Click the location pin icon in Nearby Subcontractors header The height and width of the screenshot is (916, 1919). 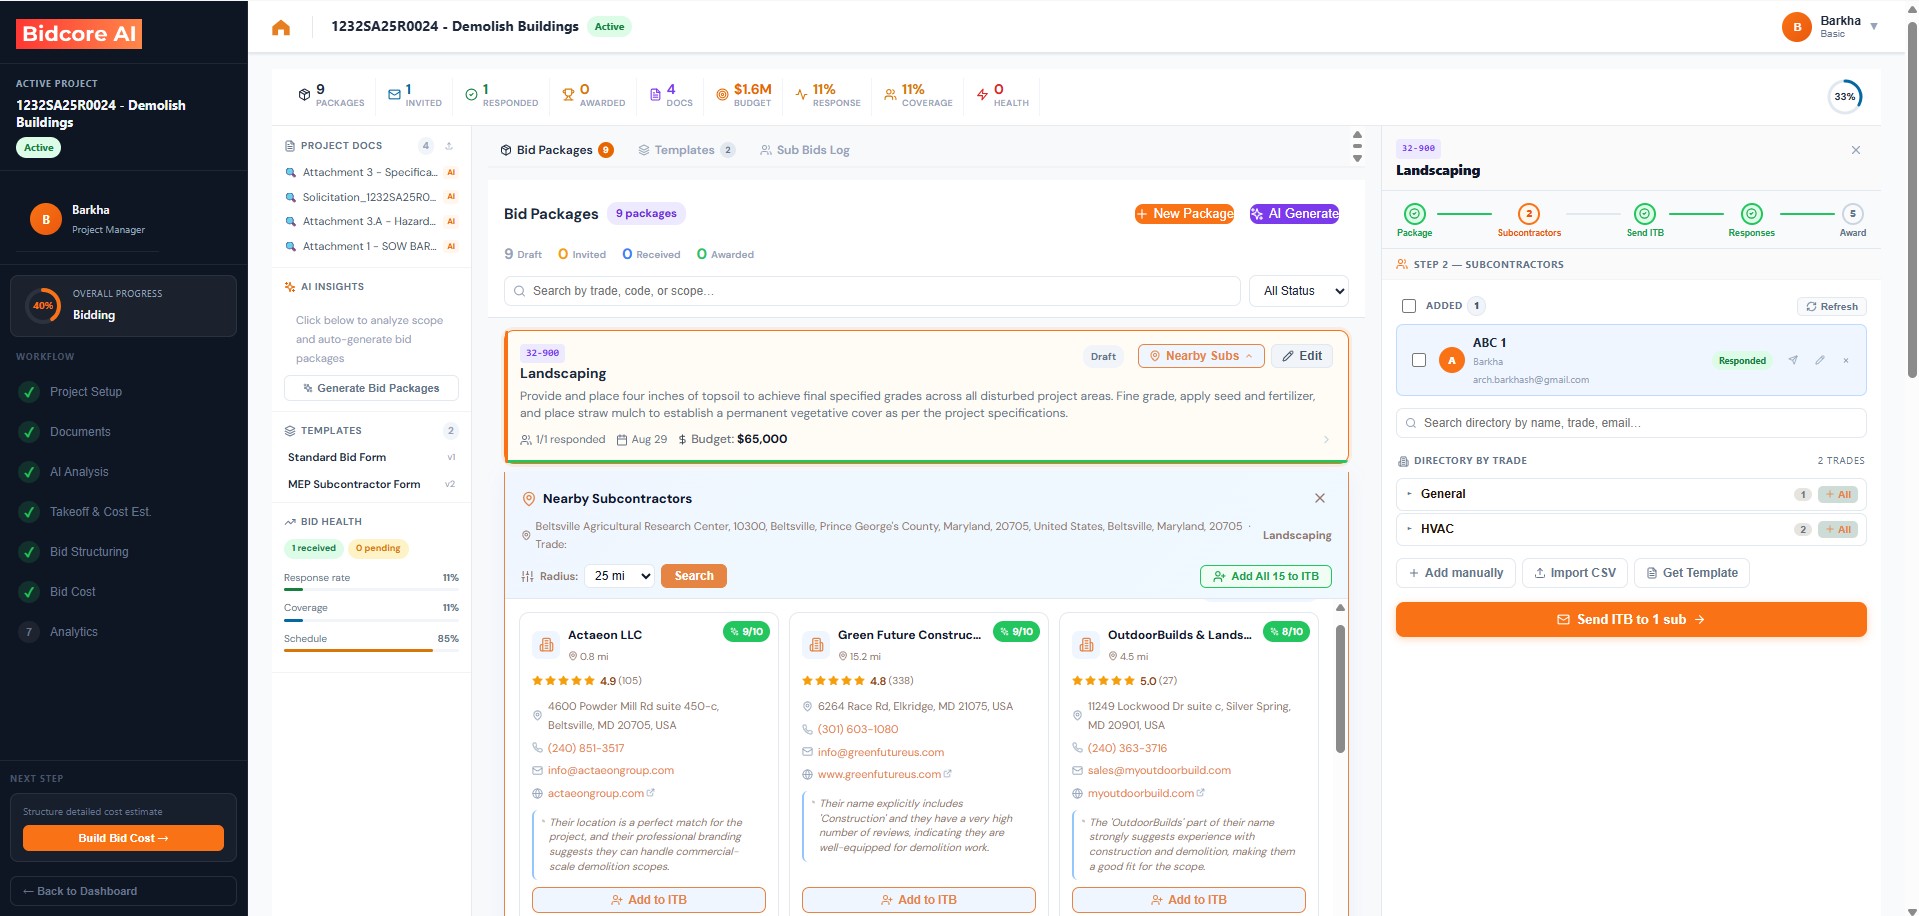[x=529, y=498]
